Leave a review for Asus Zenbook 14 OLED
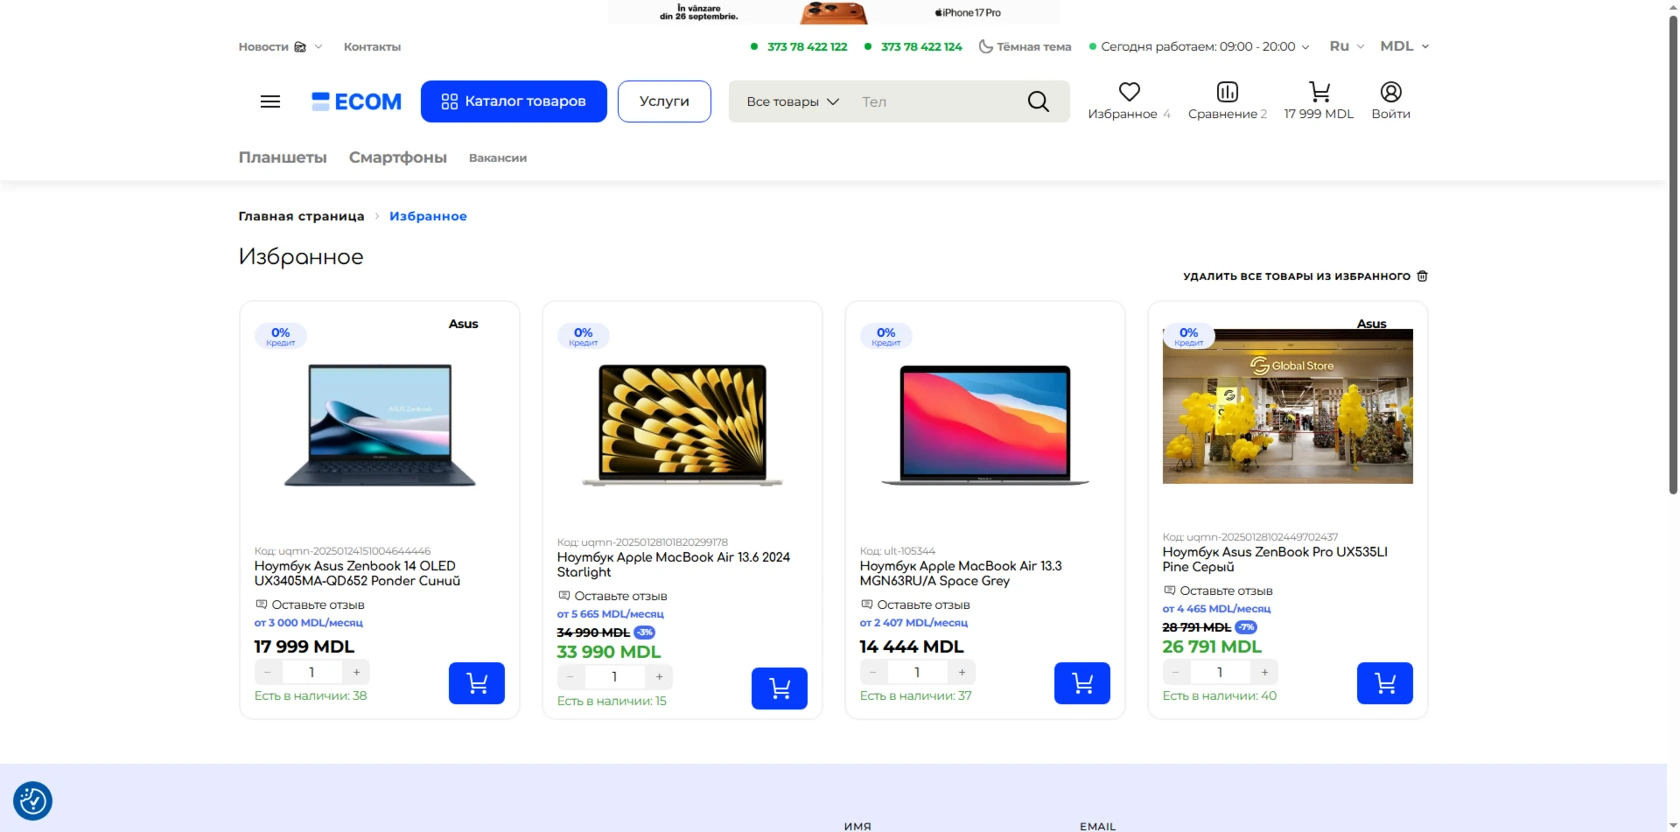This screenshot has height=832, width=1680. [310, 605]
